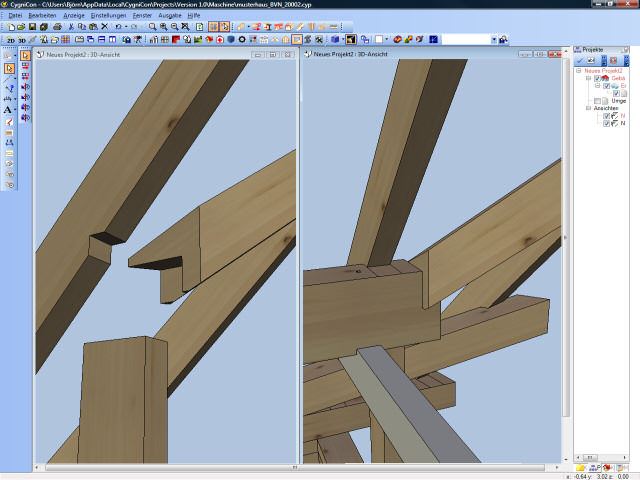Enable the 'Unge' checkbox in project tree
Viewport: 640px width, 480px height.
coord(598,101)
